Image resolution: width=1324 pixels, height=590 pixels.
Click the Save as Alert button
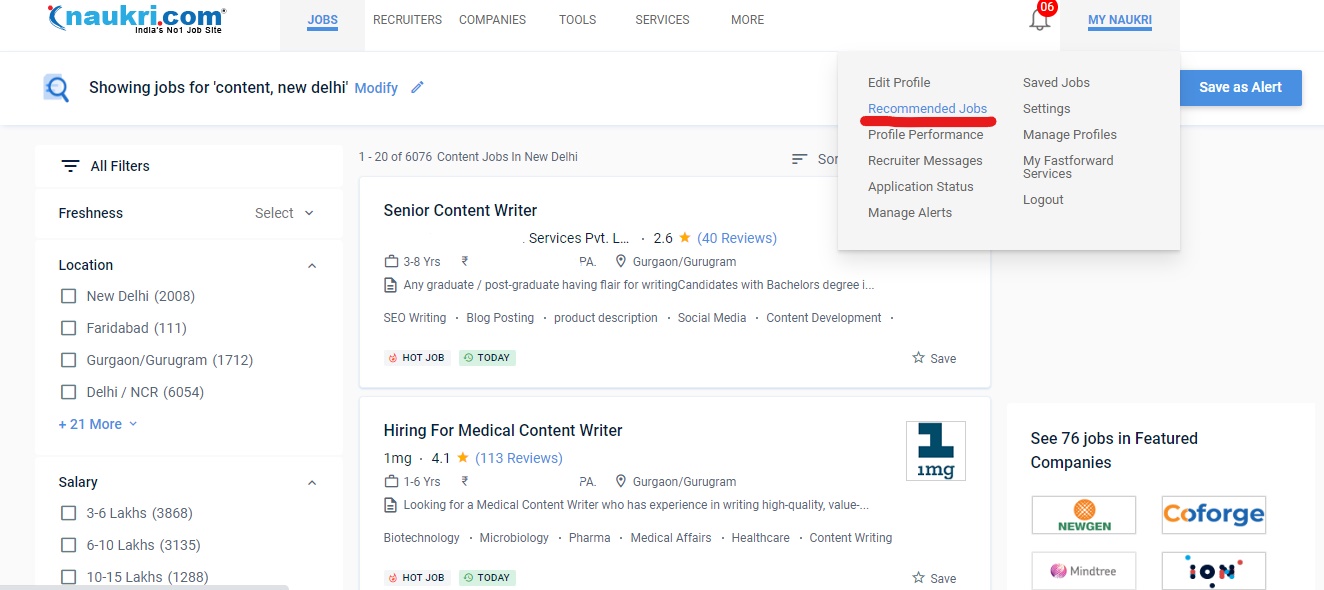point(1240,87)
